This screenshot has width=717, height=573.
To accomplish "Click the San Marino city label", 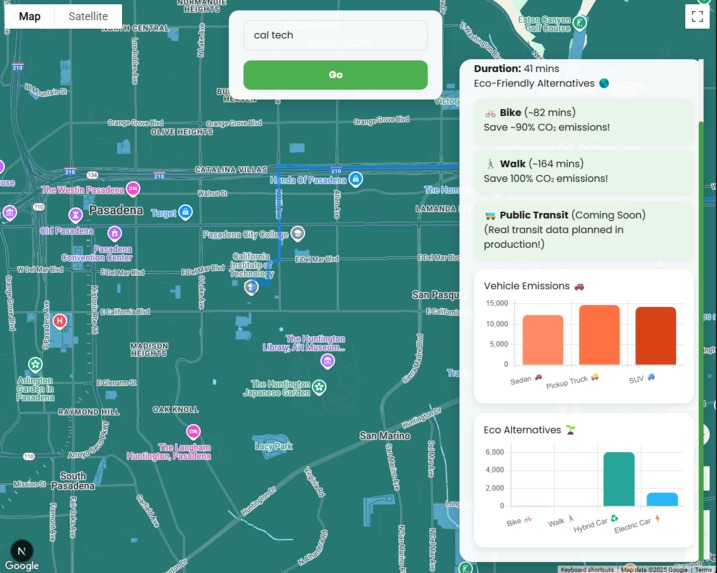I will (x=385, y=436).
